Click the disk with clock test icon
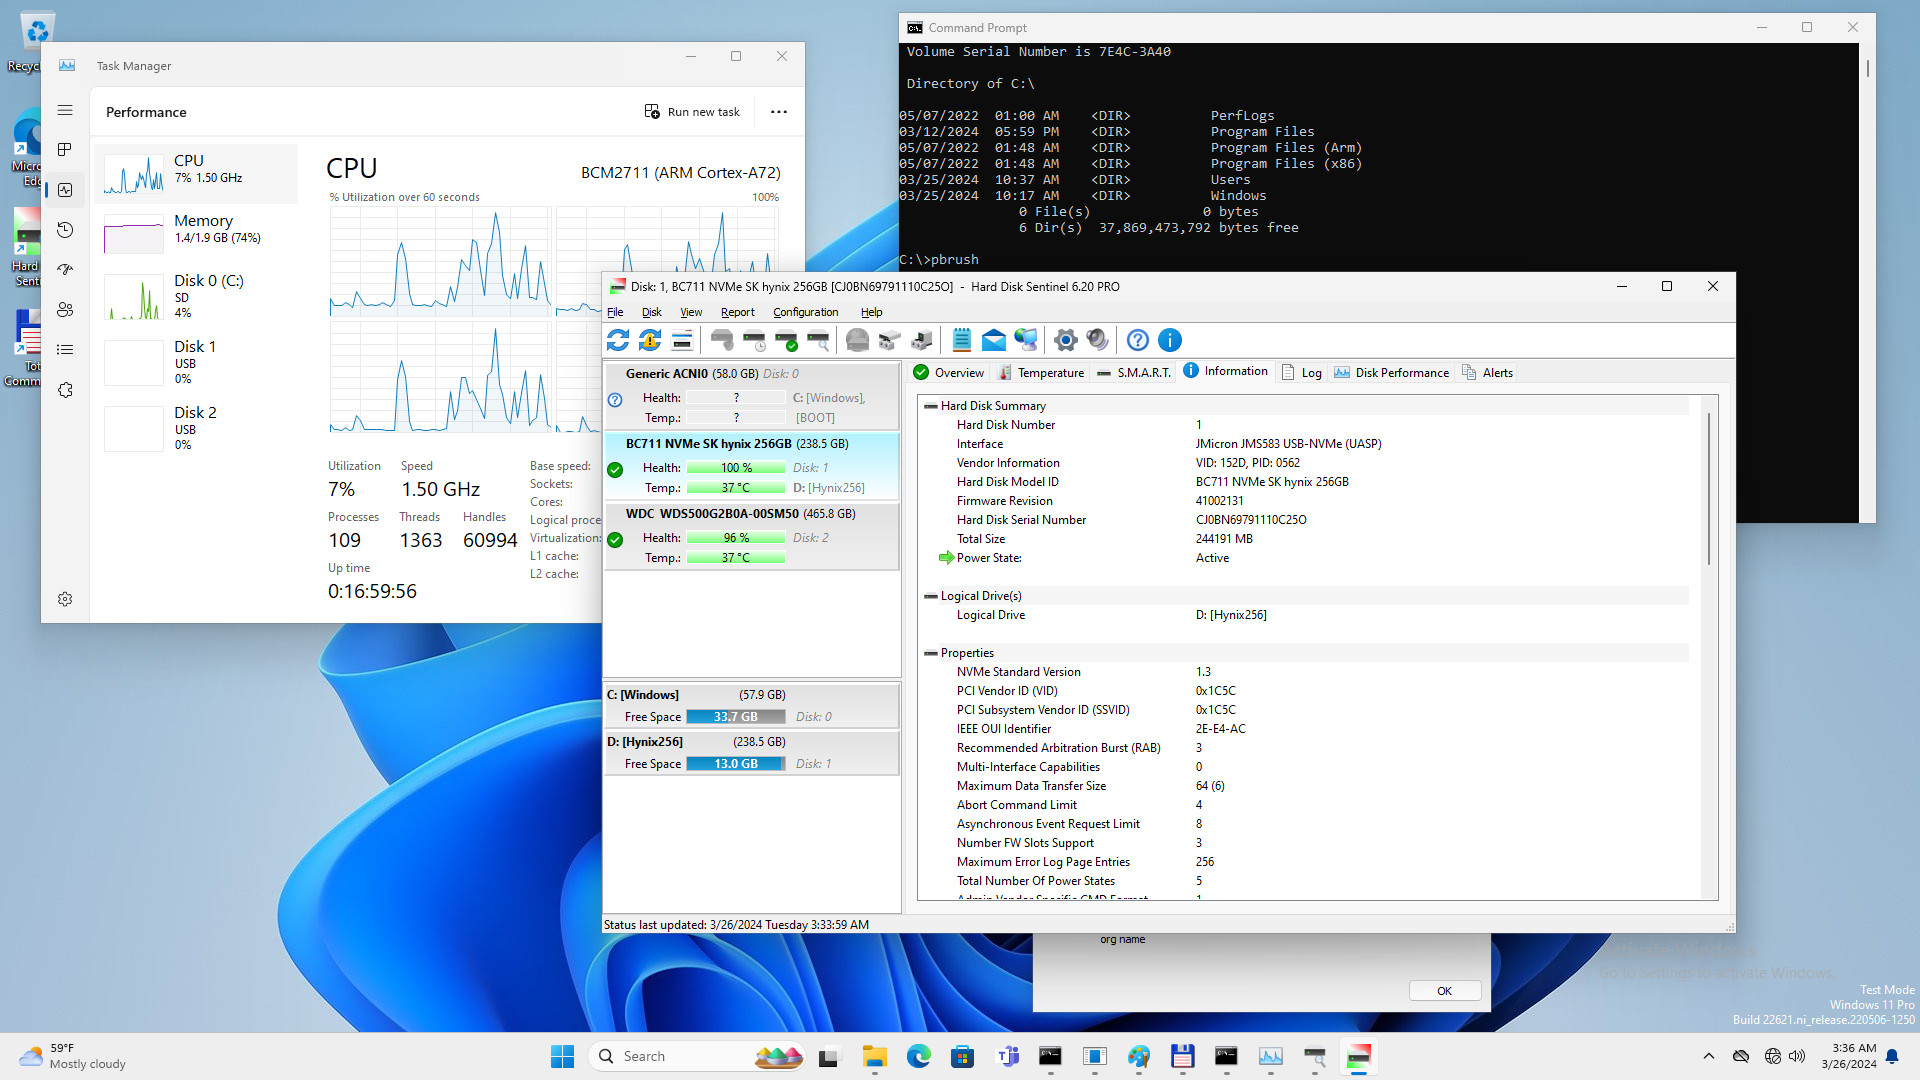The height and width of the screenshot is (1080, 1920). pos(755,340)
